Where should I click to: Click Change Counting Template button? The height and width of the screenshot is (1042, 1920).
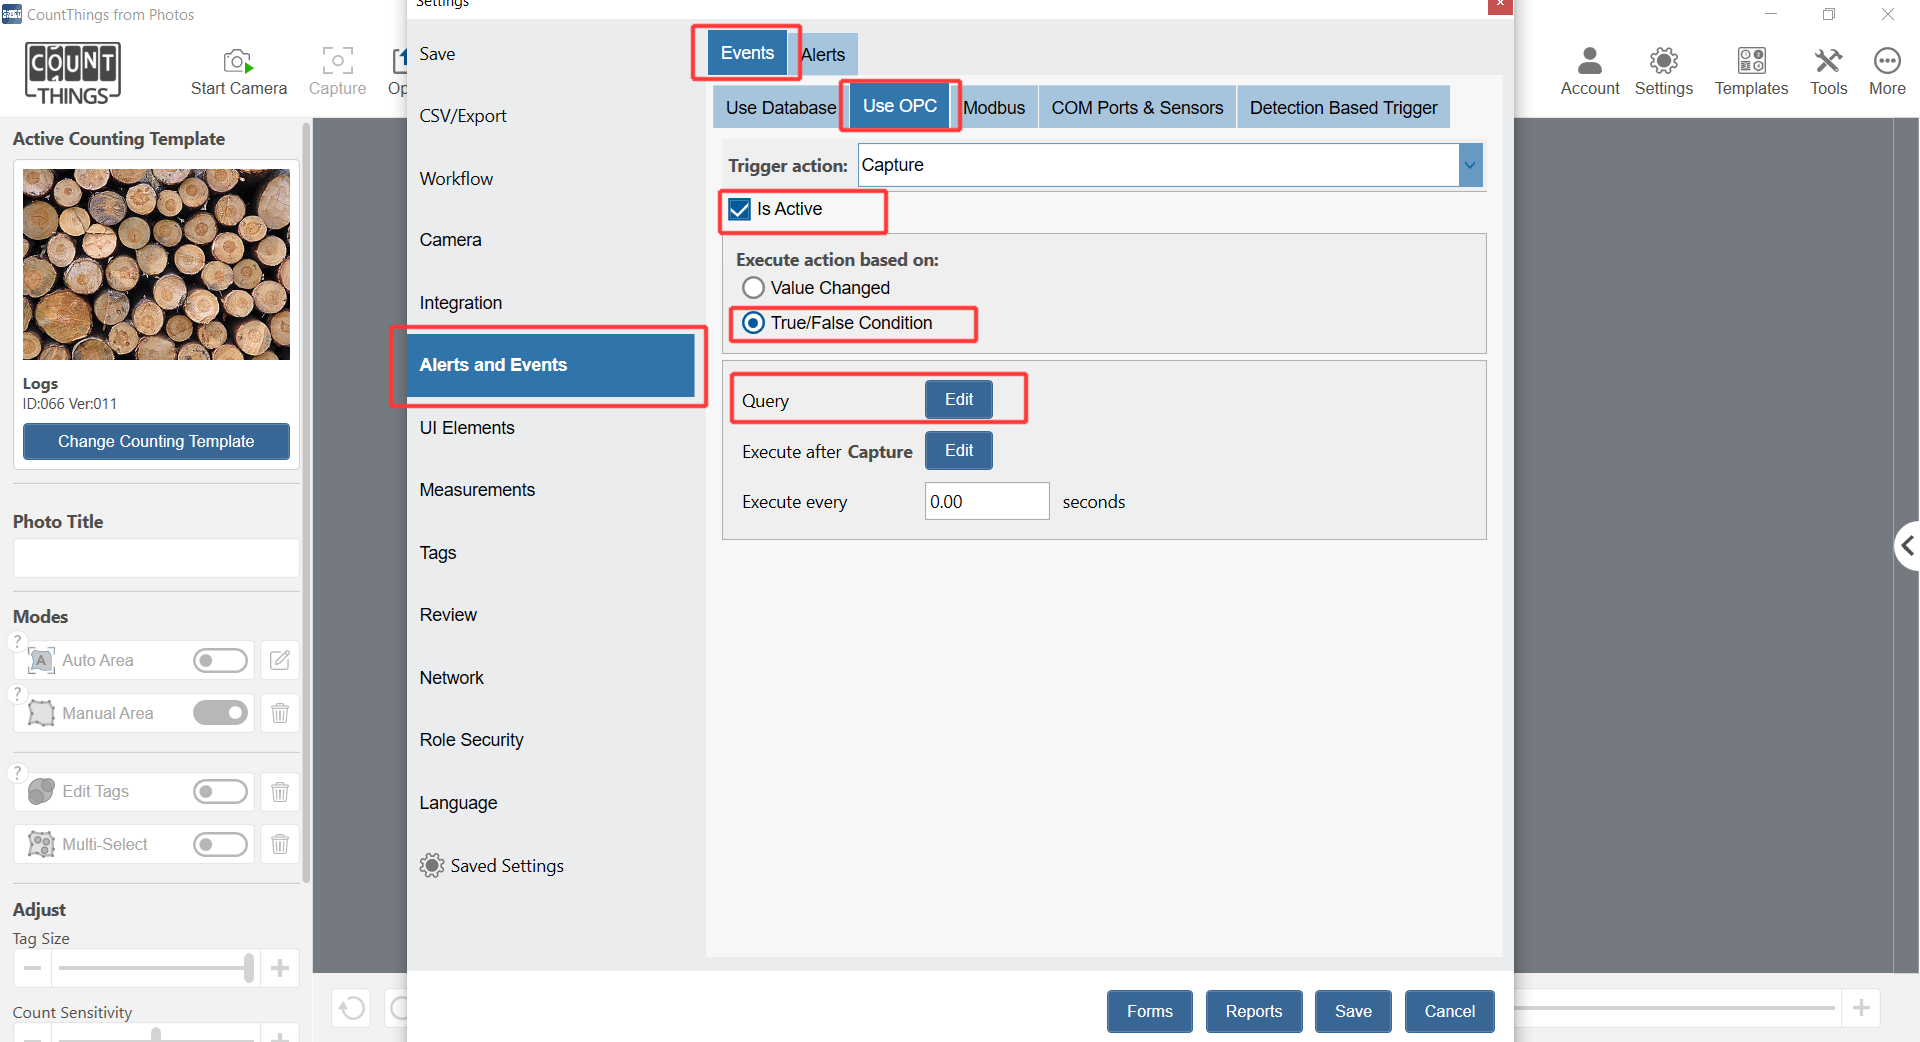click(x=156, y=441)
